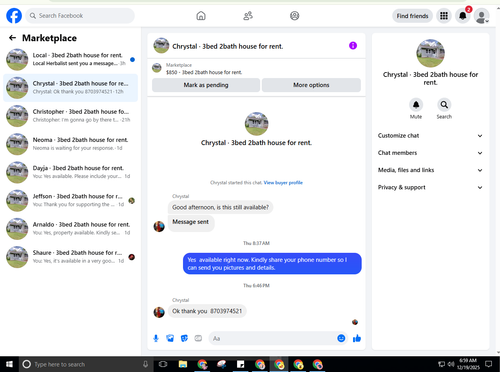500x372 pixels.
Task: Open Neoma conversation in list
Action: [x=70, y=144]
